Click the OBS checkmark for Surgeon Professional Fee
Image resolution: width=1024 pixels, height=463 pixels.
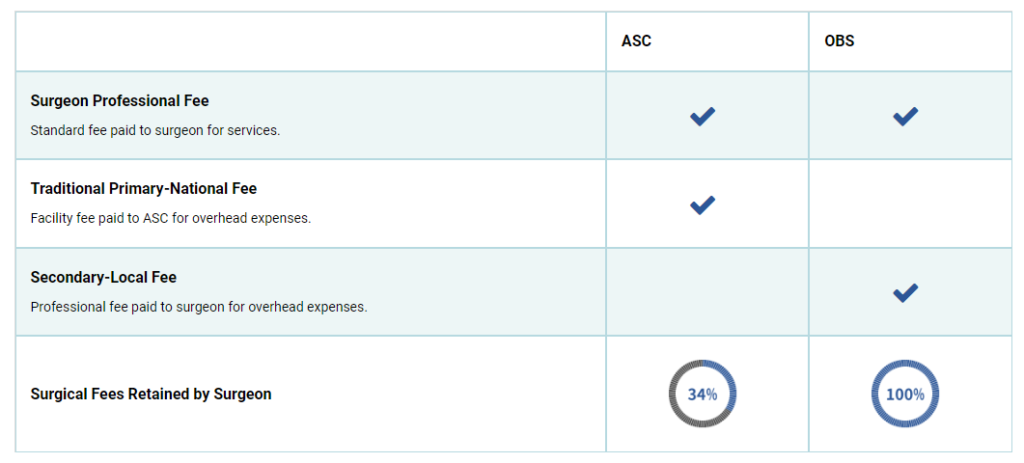click(905, 117)
